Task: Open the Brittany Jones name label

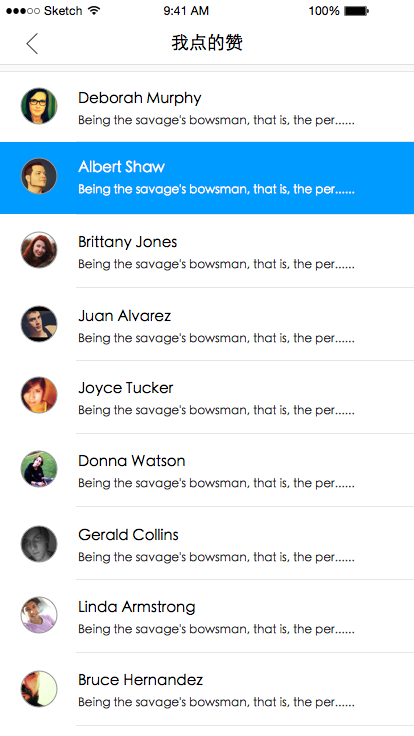Action: [128, 242]
